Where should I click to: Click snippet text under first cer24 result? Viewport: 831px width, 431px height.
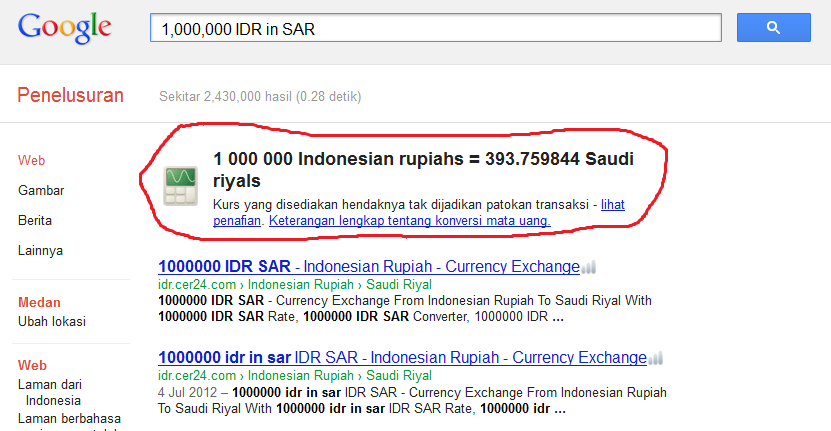pos(405,309)
